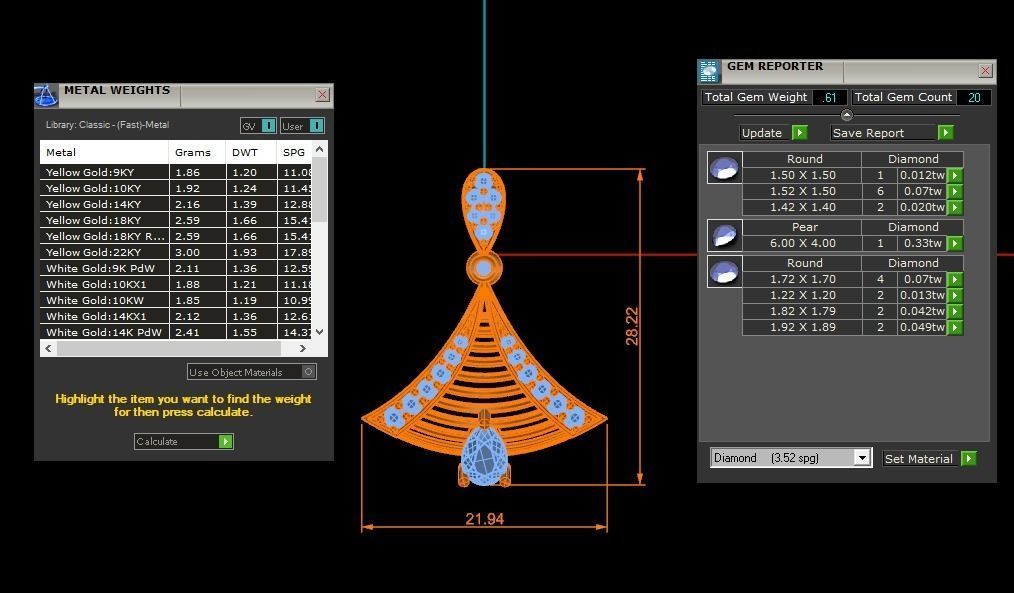Select Yellow Gold:22KY row

point(175,253)
